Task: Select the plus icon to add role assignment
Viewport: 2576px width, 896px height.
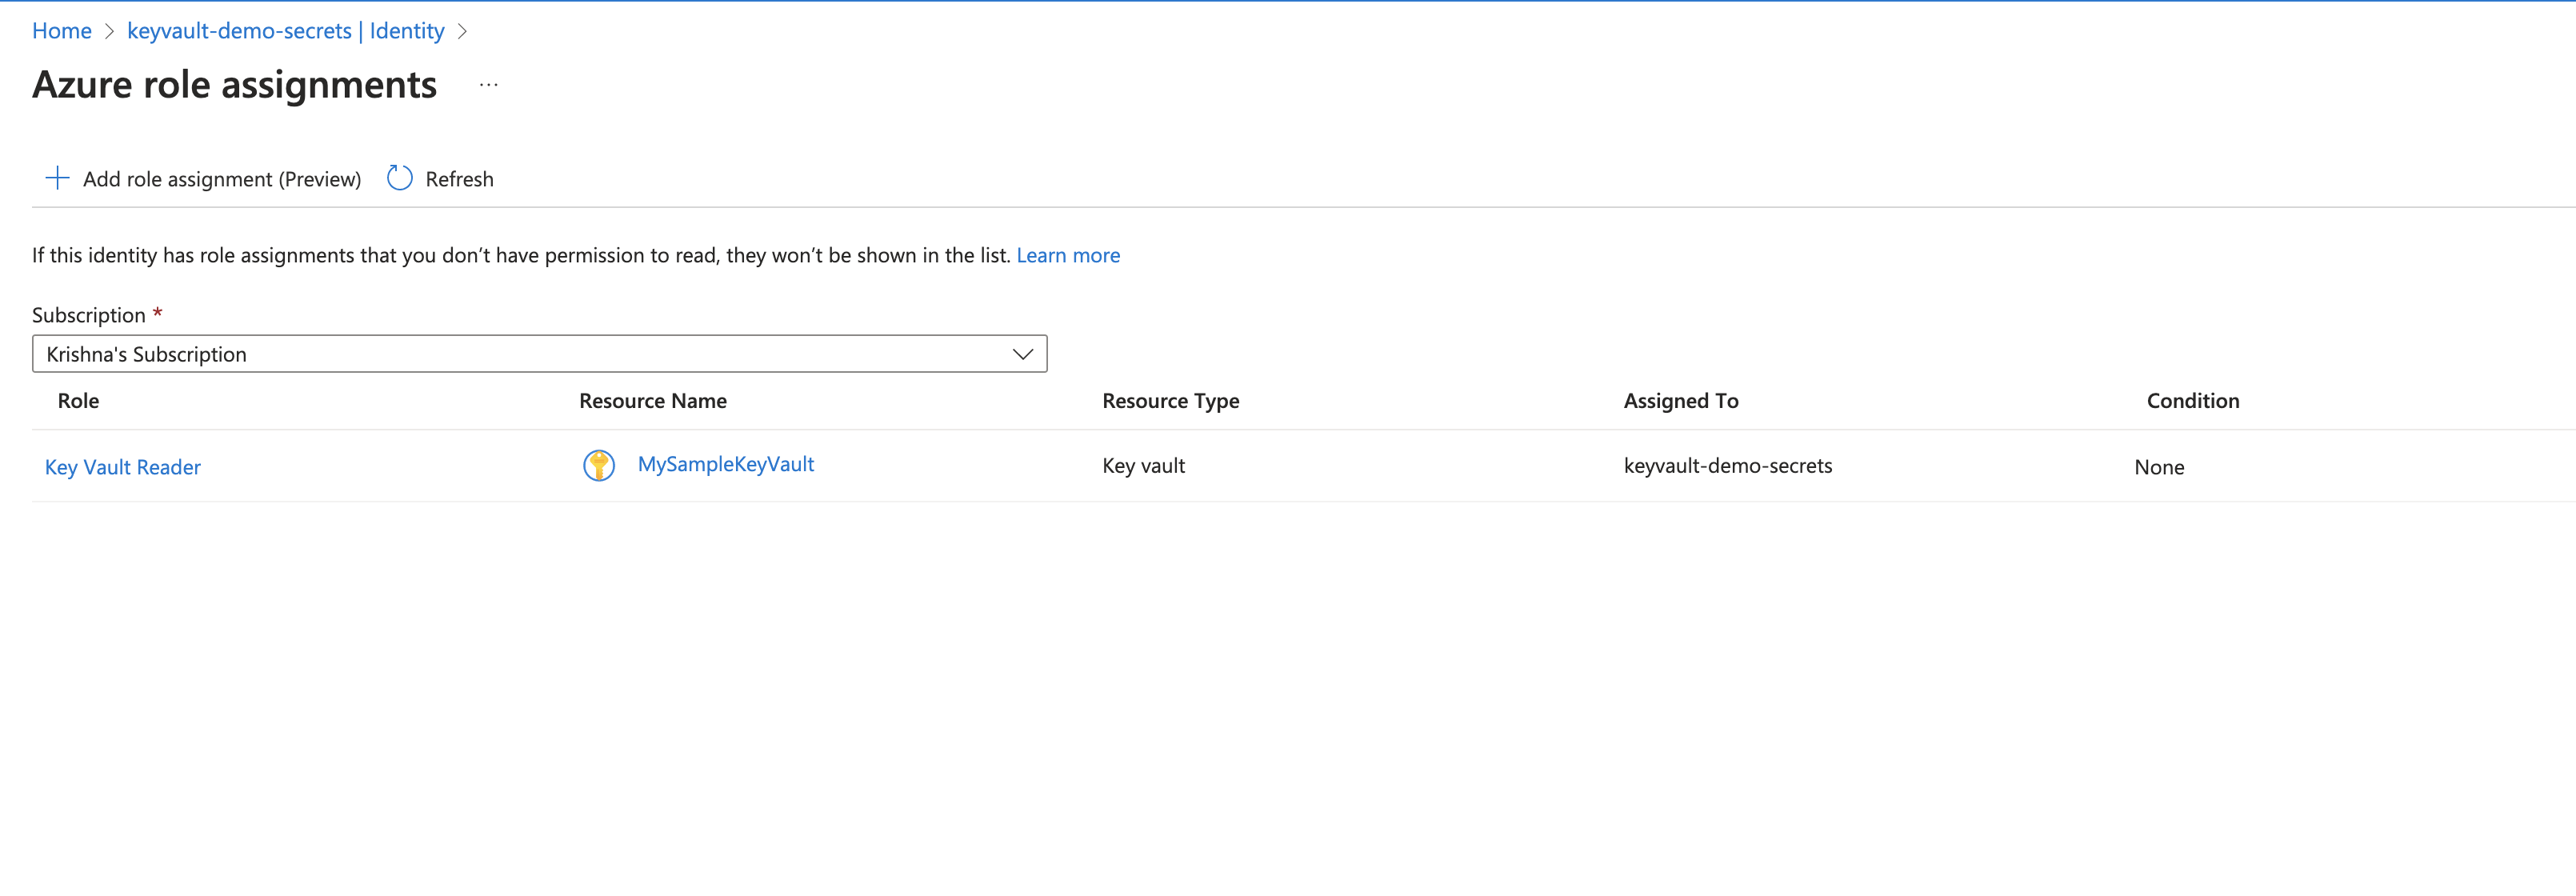Action: 57,178
